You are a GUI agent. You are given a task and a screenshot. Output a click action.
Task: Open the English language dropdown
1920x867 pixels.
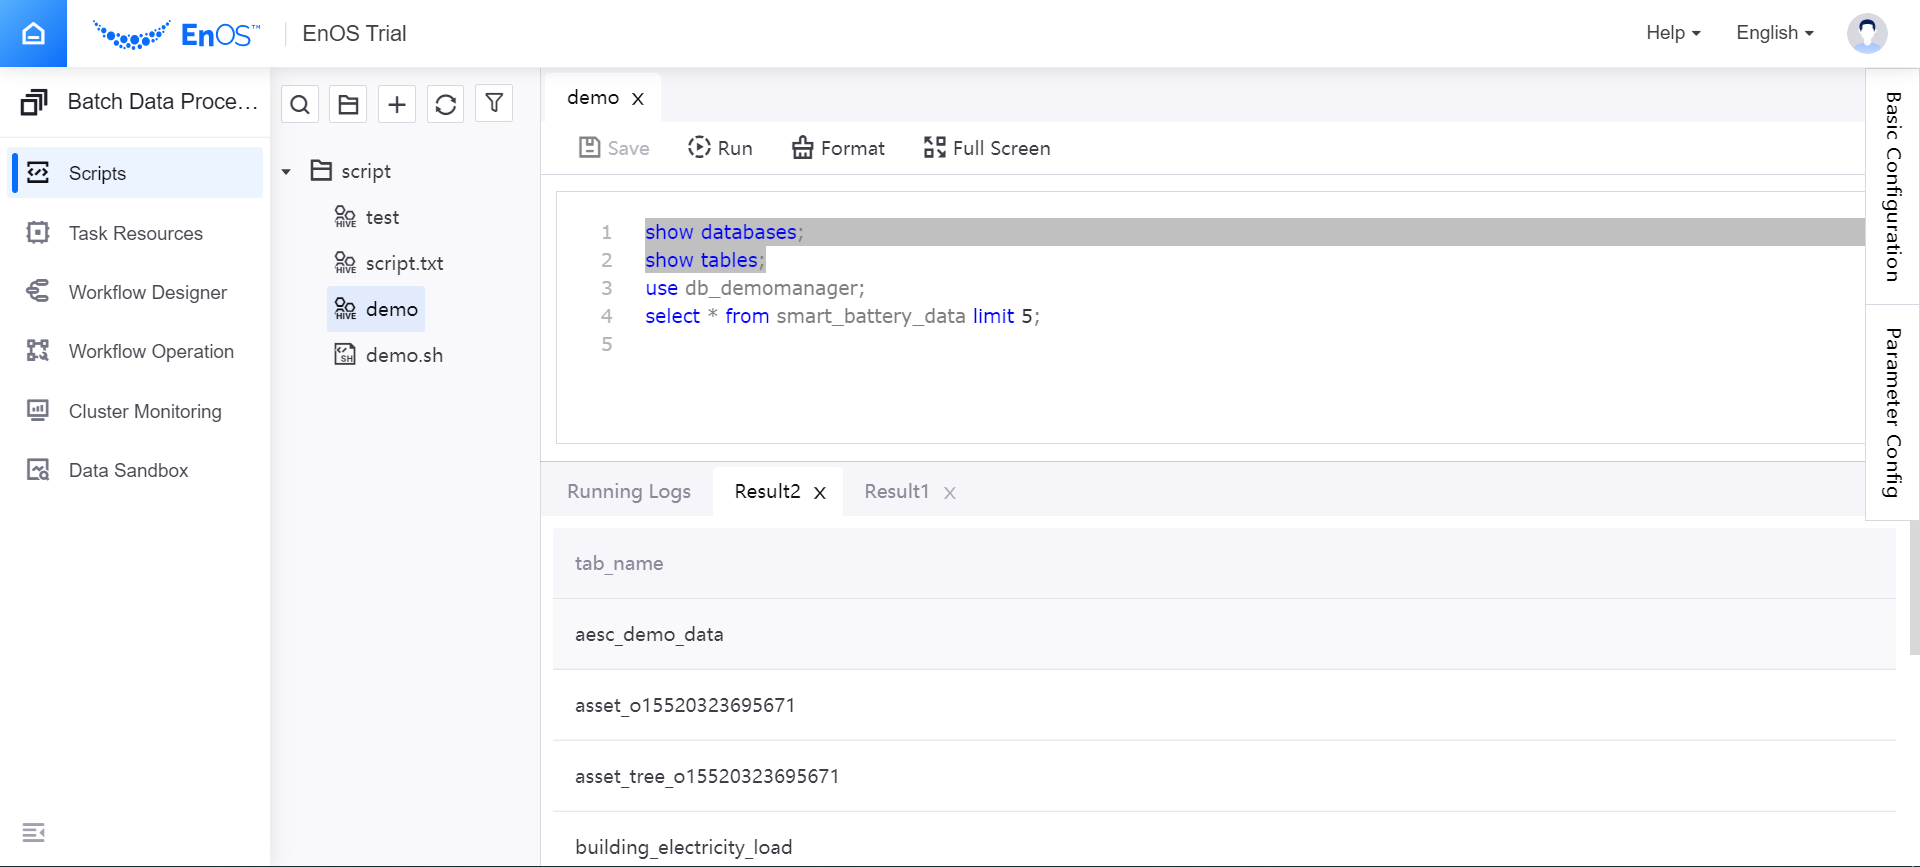coord(1774,33)
